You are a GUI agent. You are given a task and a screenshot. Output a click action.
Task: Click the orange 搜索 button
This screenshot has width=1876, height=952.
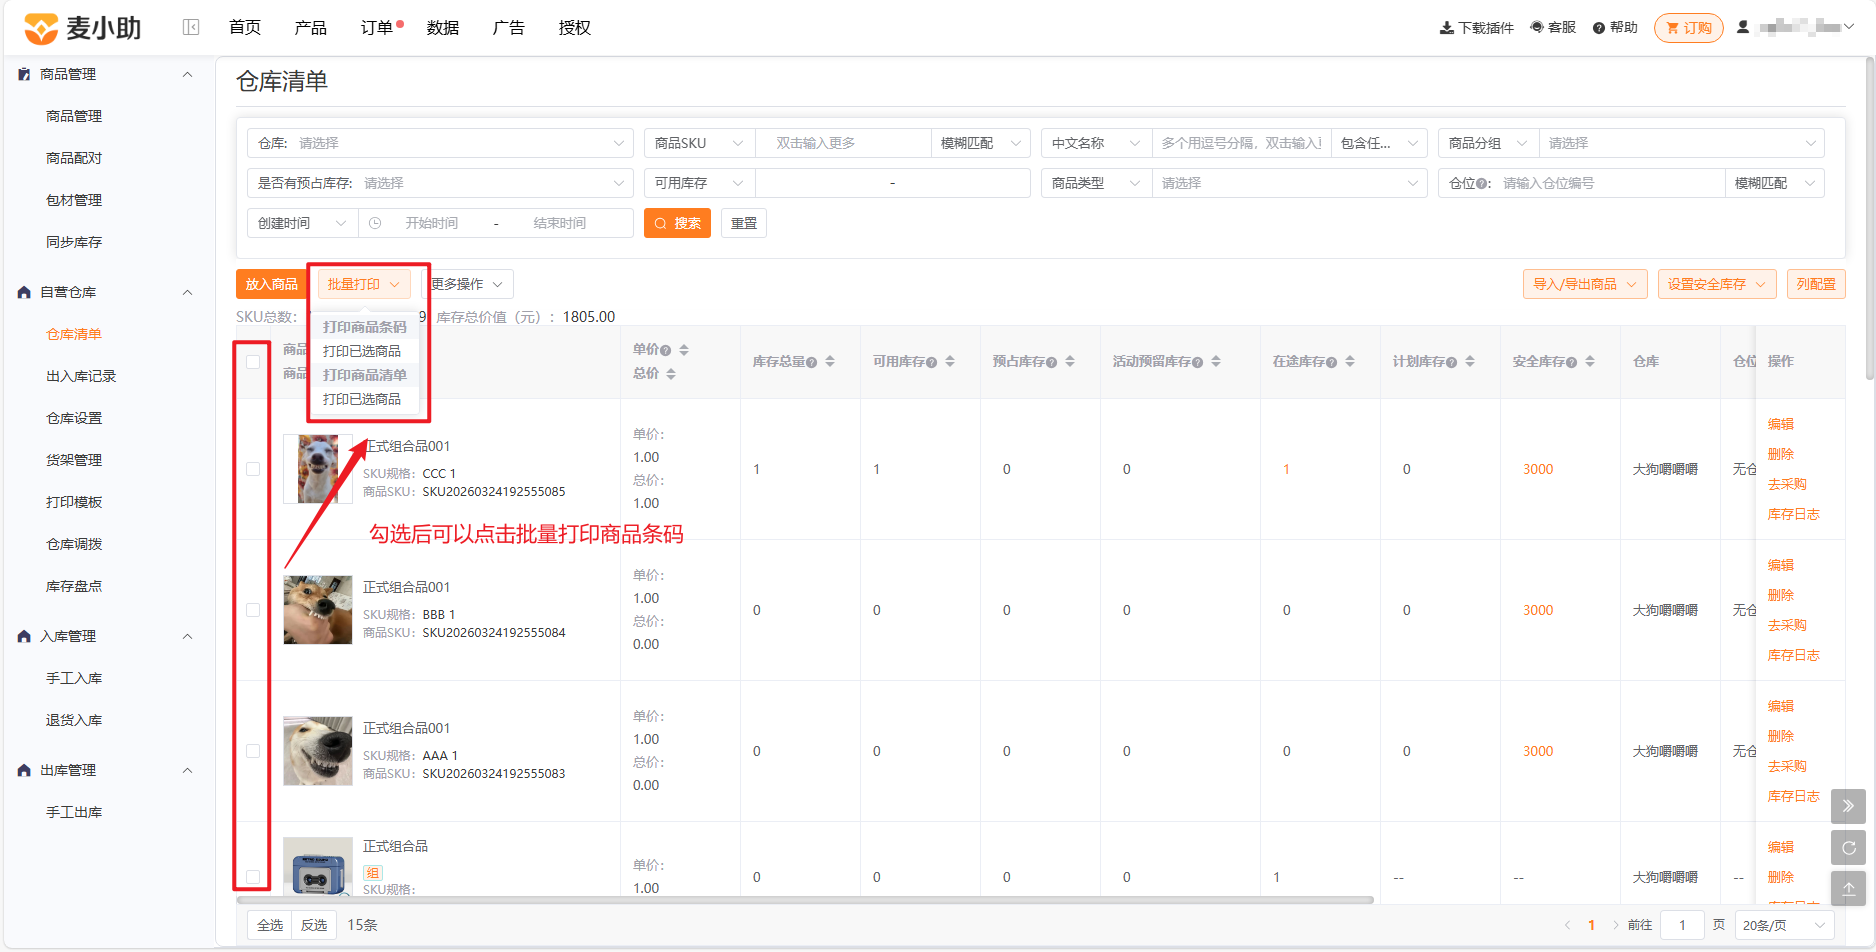tap(677, 223)
